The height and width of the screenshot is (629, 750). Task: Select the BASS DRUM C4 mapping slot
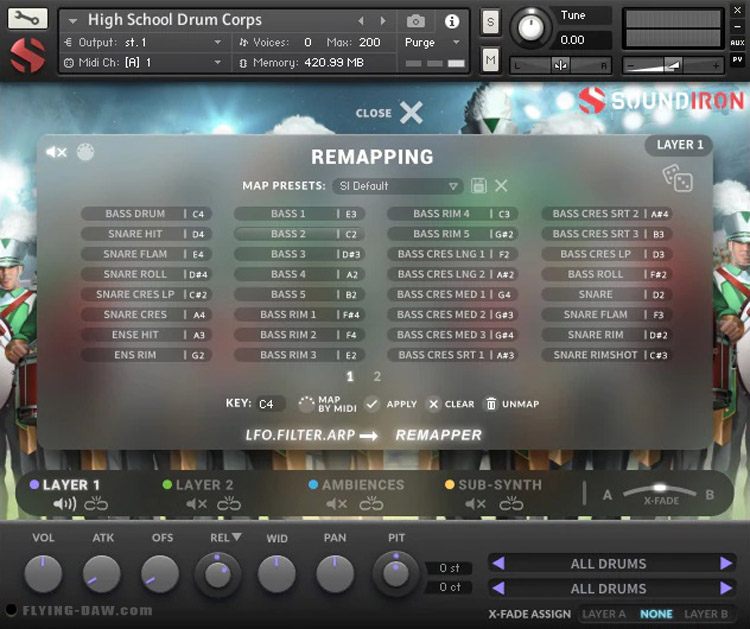[146, 214]
